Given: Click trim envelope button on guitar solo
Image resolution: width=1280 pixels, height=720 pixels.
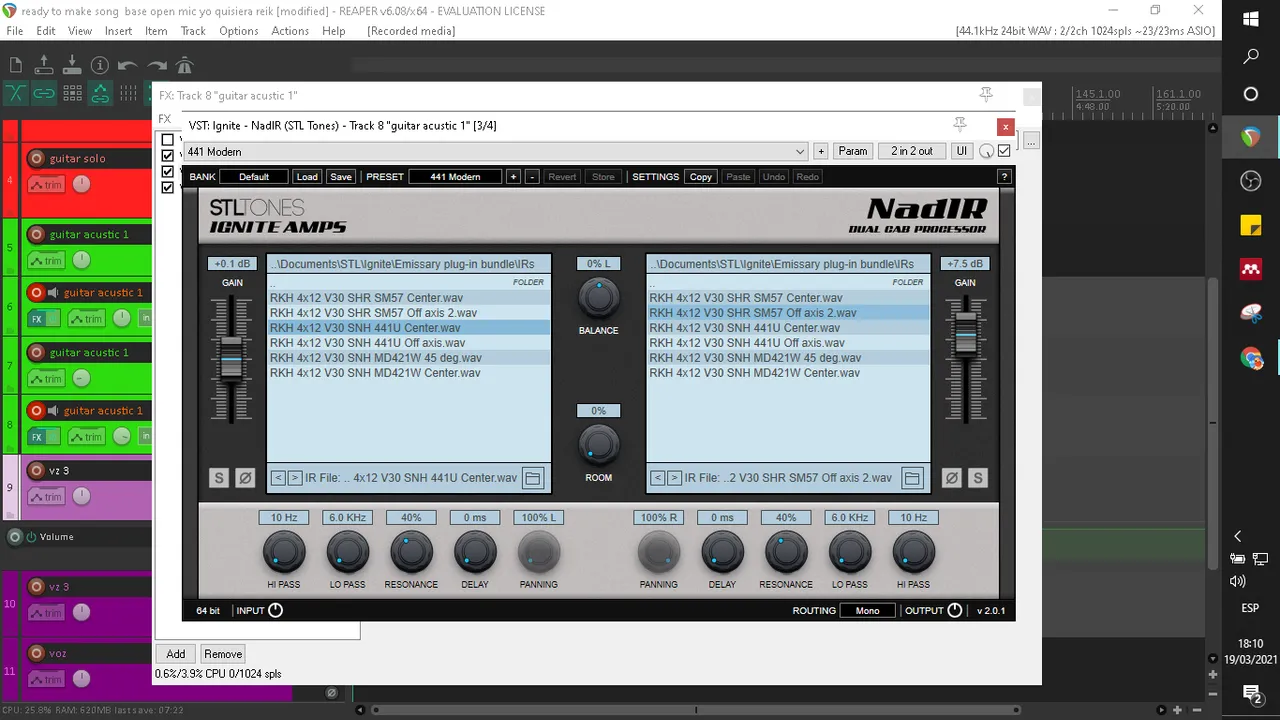Looking at the screenshot, I should pyautogui.click(x=45, y=185).
